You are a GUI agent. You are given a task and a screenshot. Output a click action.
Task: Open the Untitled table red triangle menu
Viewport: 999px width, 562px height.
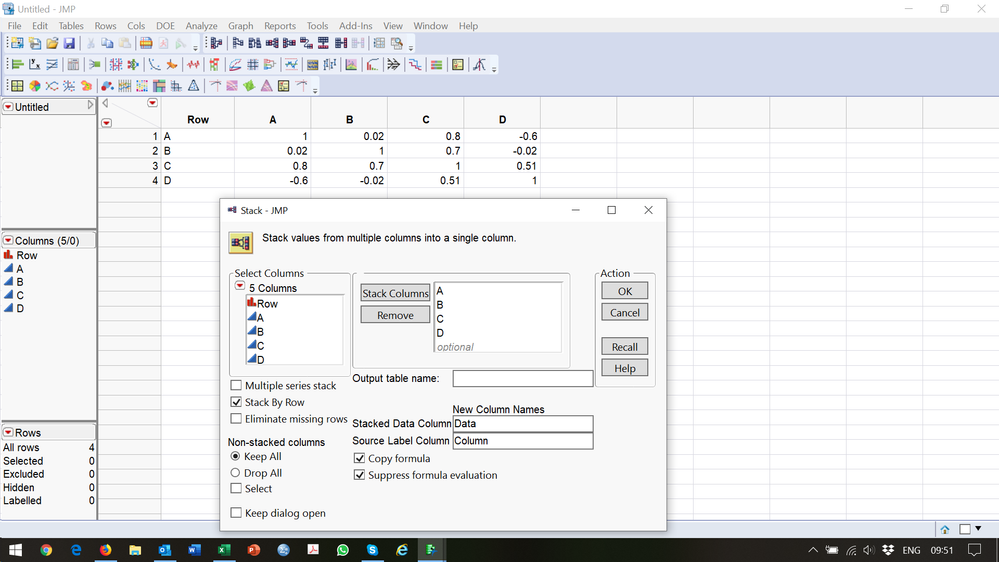(8, 107)
